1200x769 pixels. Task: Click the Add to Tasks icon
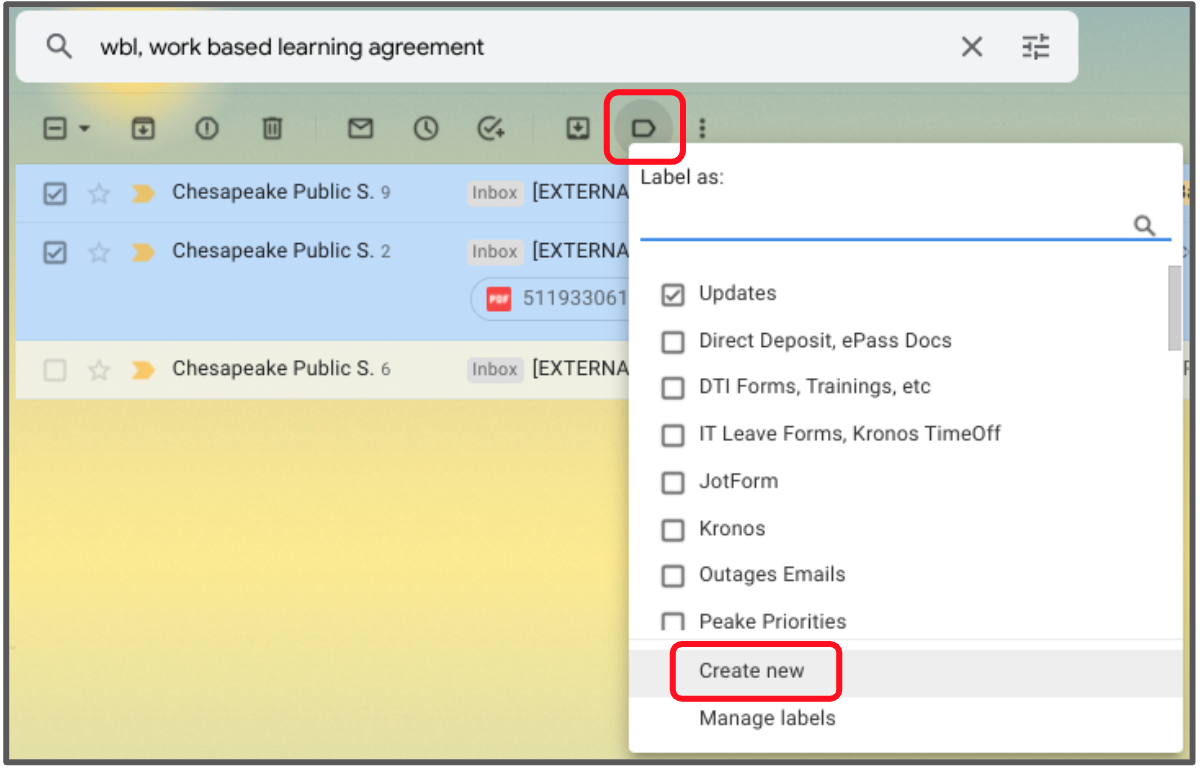click(x=490, y=128)
